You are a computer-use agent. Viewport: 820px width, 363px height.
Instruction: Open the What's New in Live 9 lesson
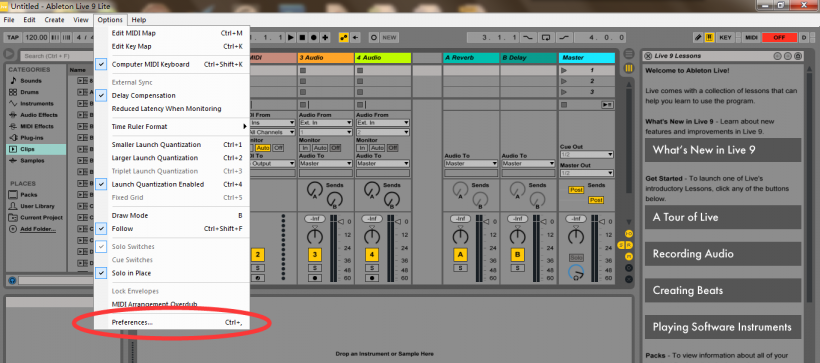click(x=723, y=150)
